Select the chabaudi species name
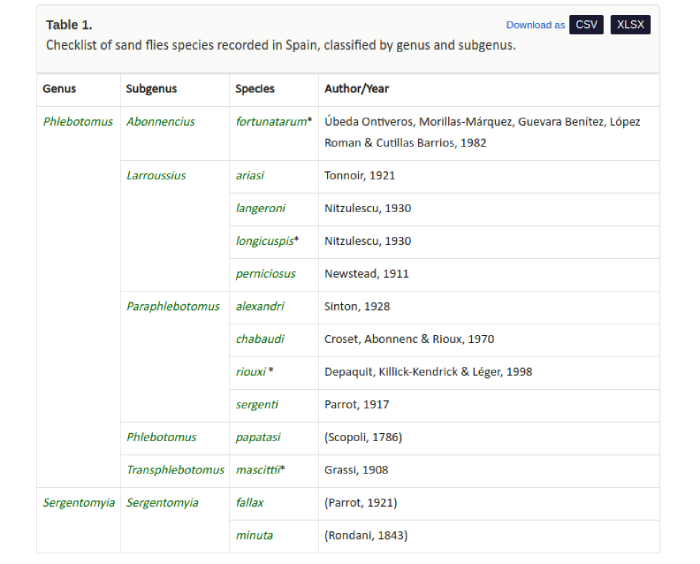700x564 pixels. tap(260, 339)
